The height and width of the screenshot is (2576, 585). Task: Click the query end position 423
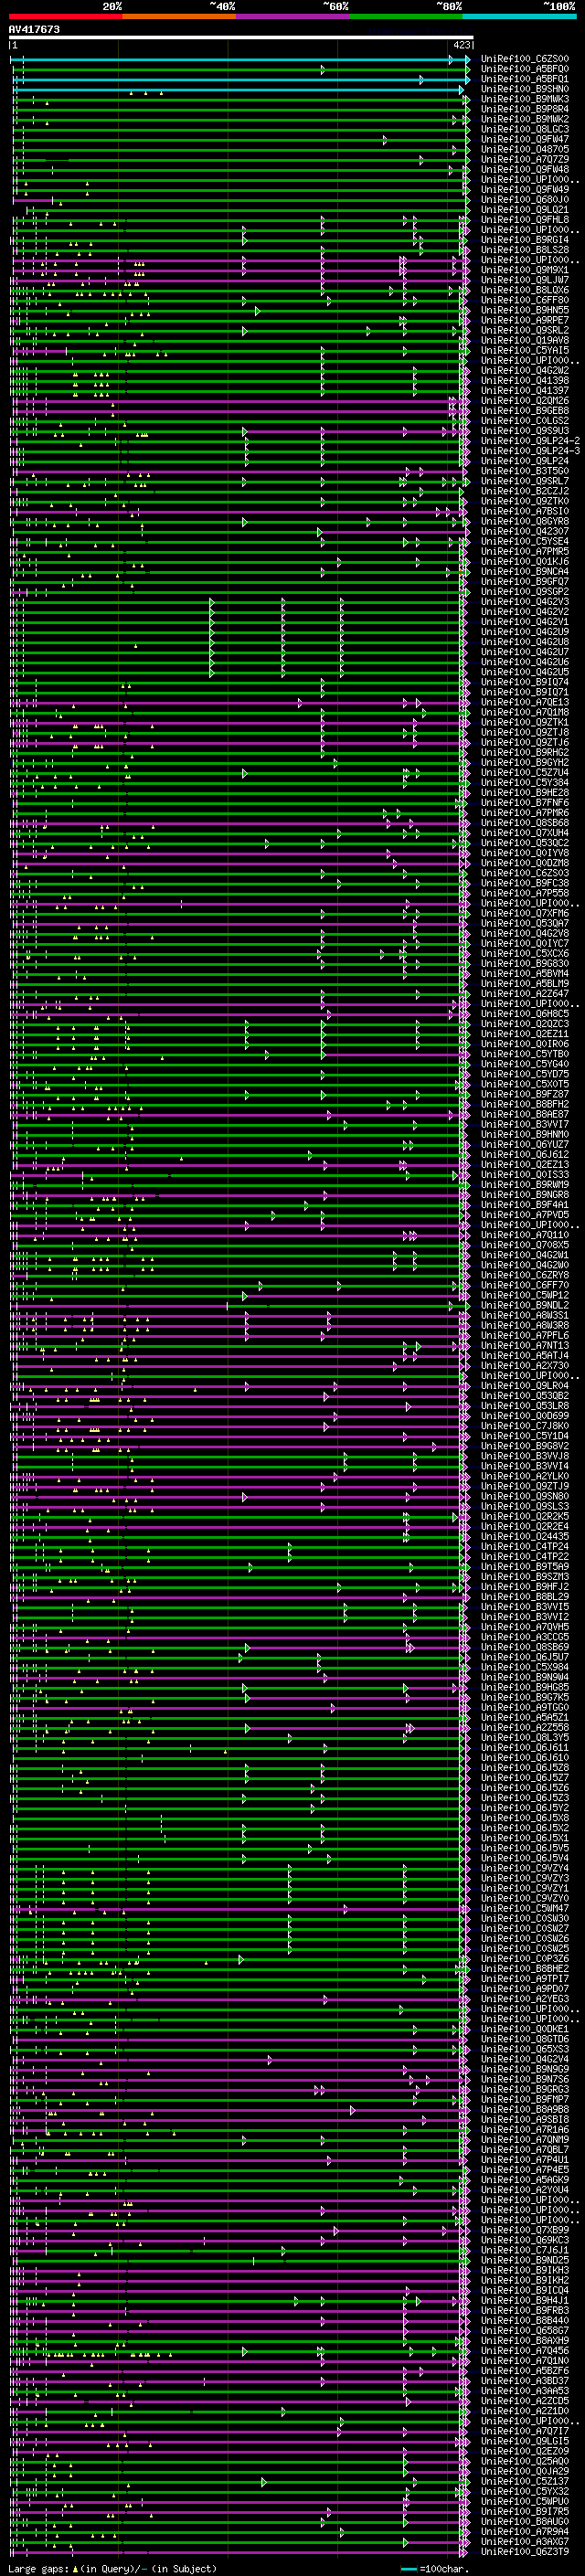[461, 45]
